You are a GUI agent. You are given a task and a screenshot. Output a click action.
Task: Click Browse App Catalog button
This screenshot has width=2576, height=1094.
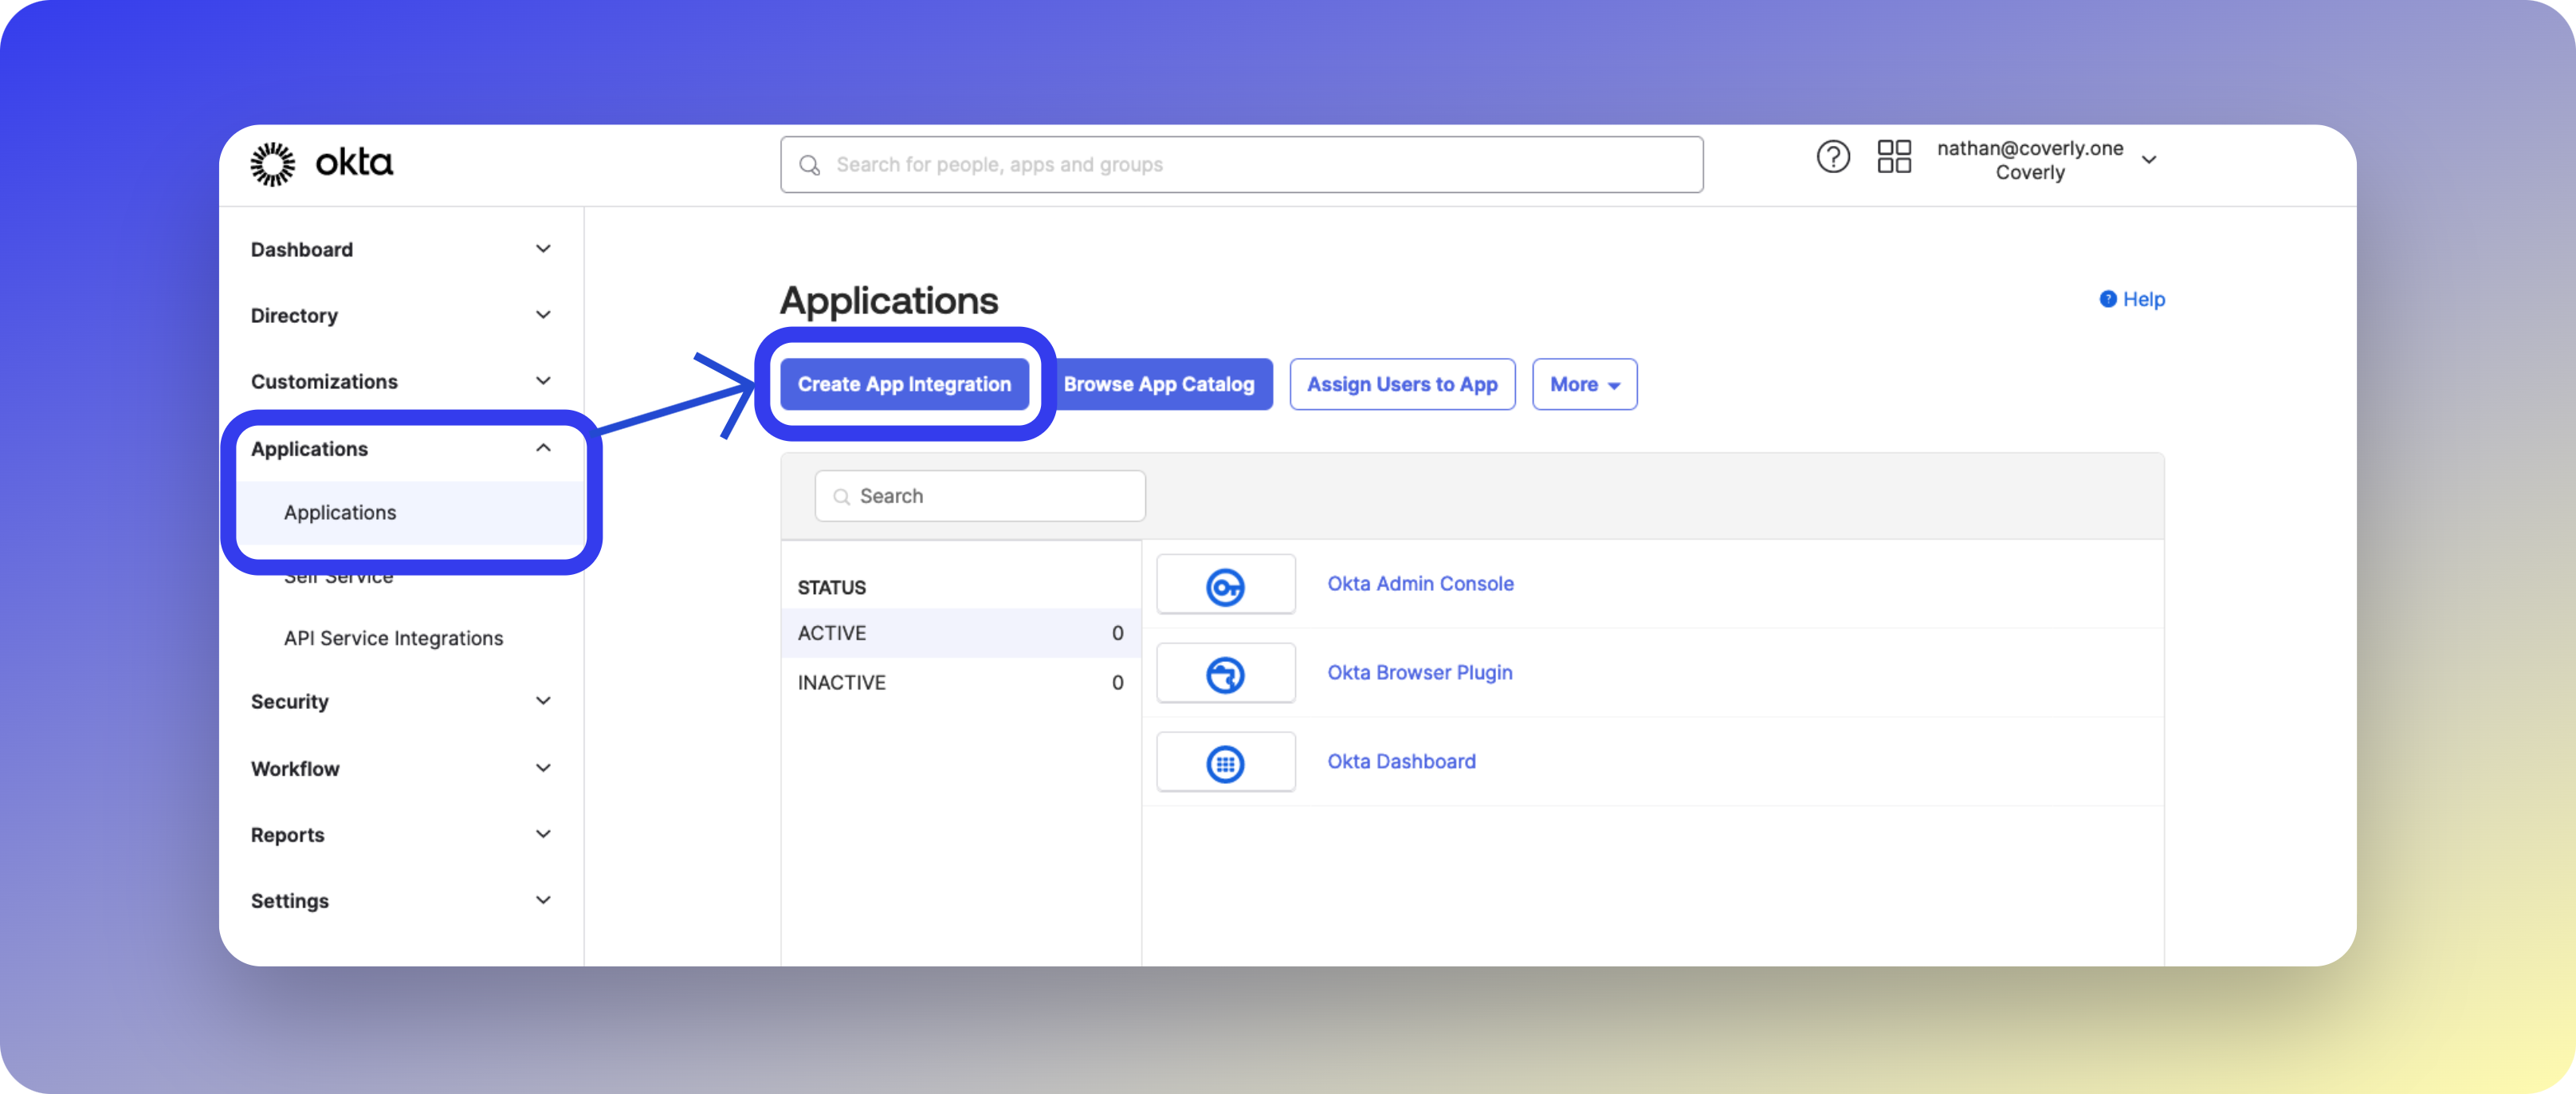click(1158, 384)
